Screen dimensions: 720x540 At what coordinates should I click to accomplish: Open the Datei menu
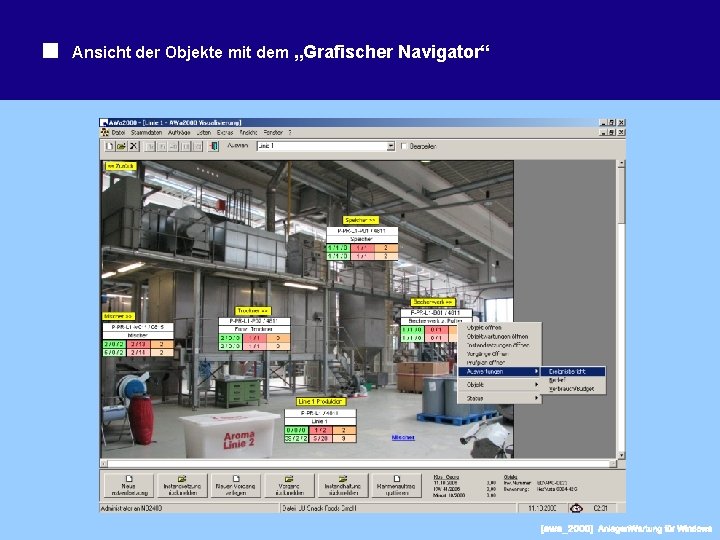[118, 132]
